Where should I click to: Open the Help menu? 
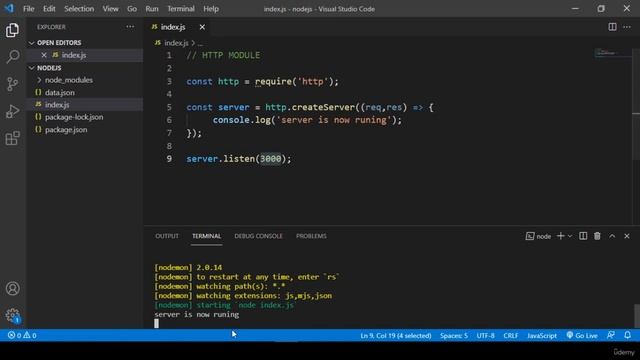(x=211, y=9)
